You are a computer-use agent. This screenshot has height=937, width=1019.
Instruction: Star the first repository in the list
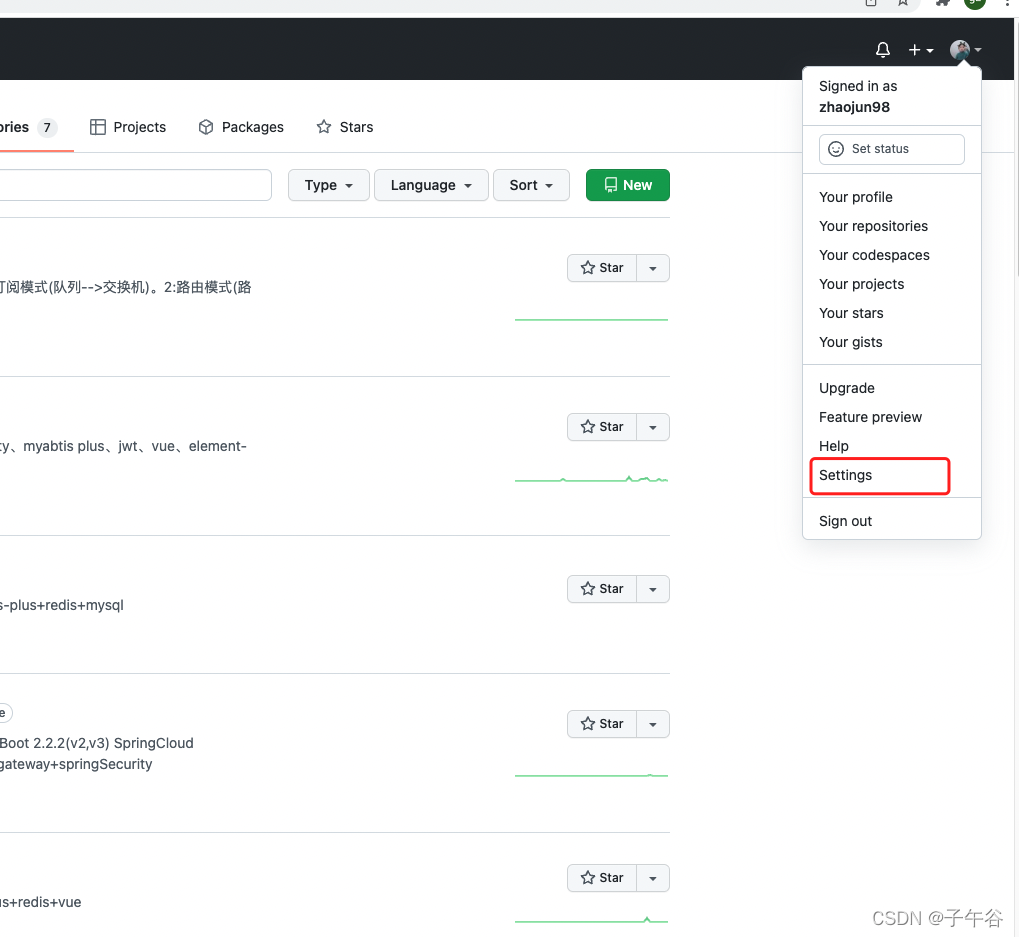[x=602, y=267]
